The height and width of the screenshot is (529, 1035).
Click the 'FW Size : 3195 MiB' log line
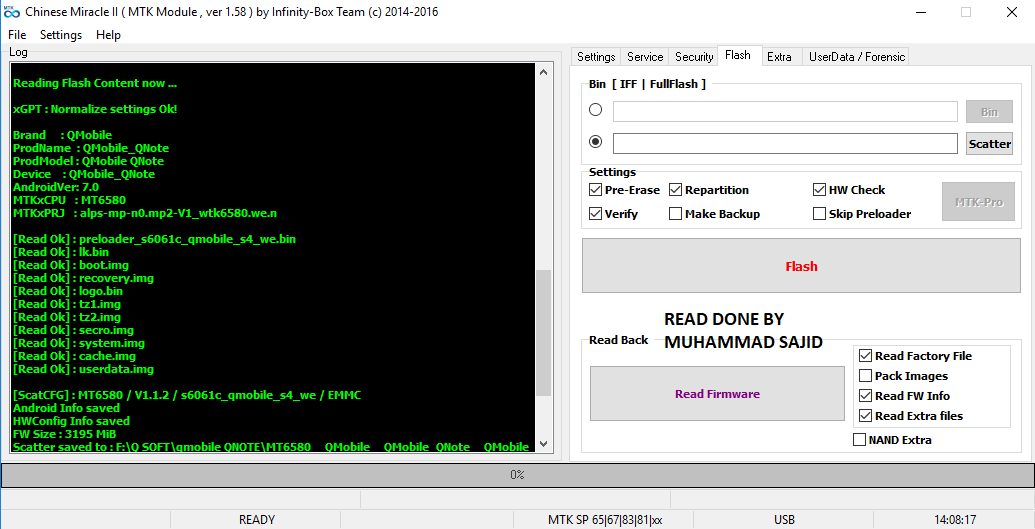pyautogui.click(x=65, y=434)
